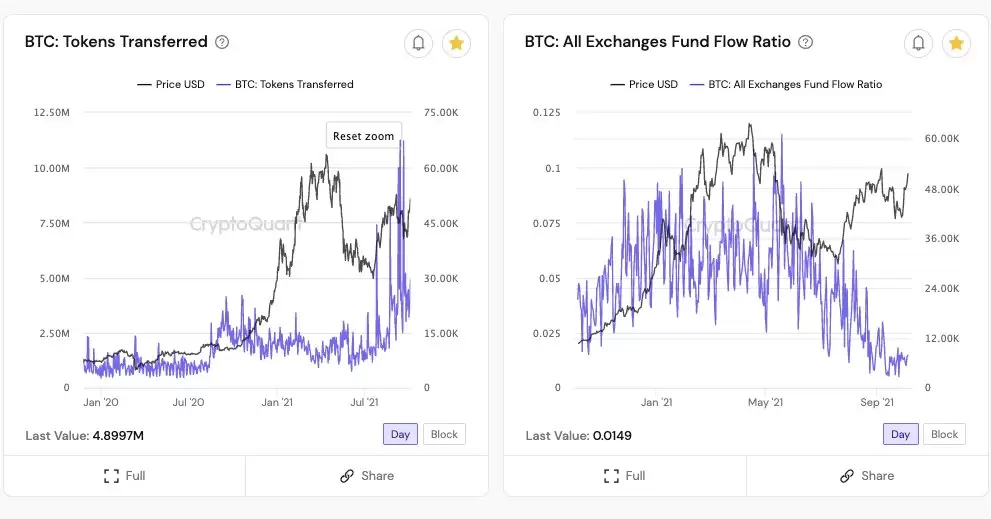
Task: Click the share link icon under Fund Flow chart
Action: click(x=847, y=476)
